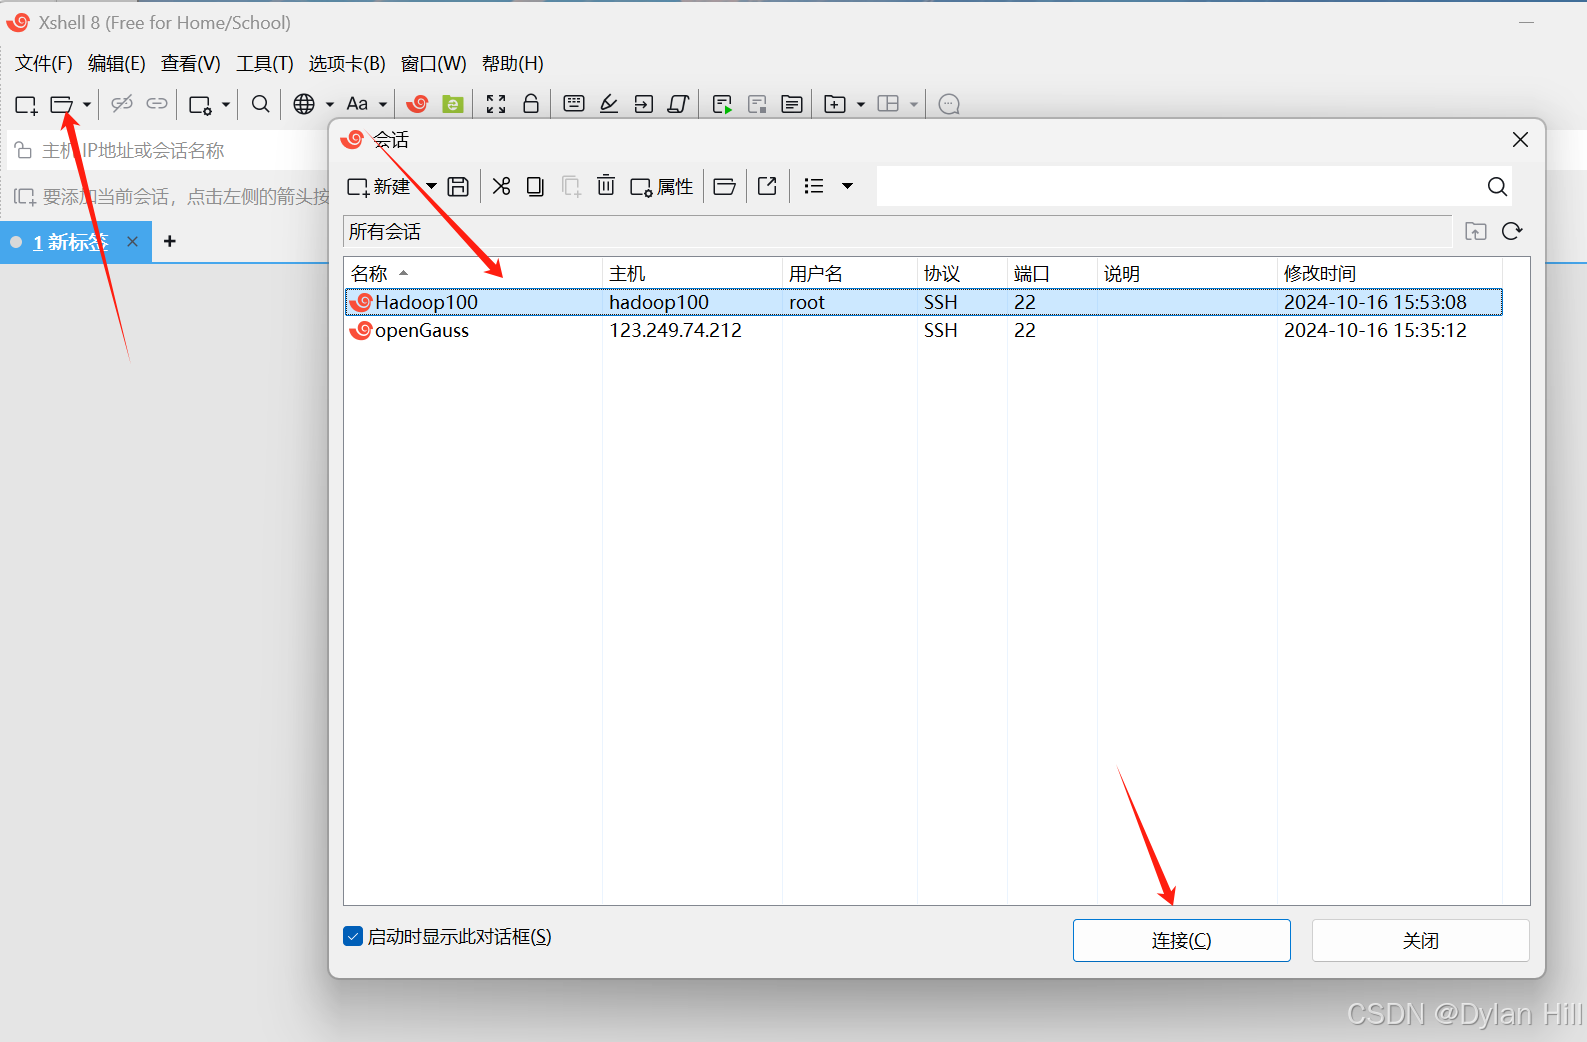Click 属性 properties button in dialog
Screen dimensions: 1587x1042
pyautogui.click(x=661, y=187)
